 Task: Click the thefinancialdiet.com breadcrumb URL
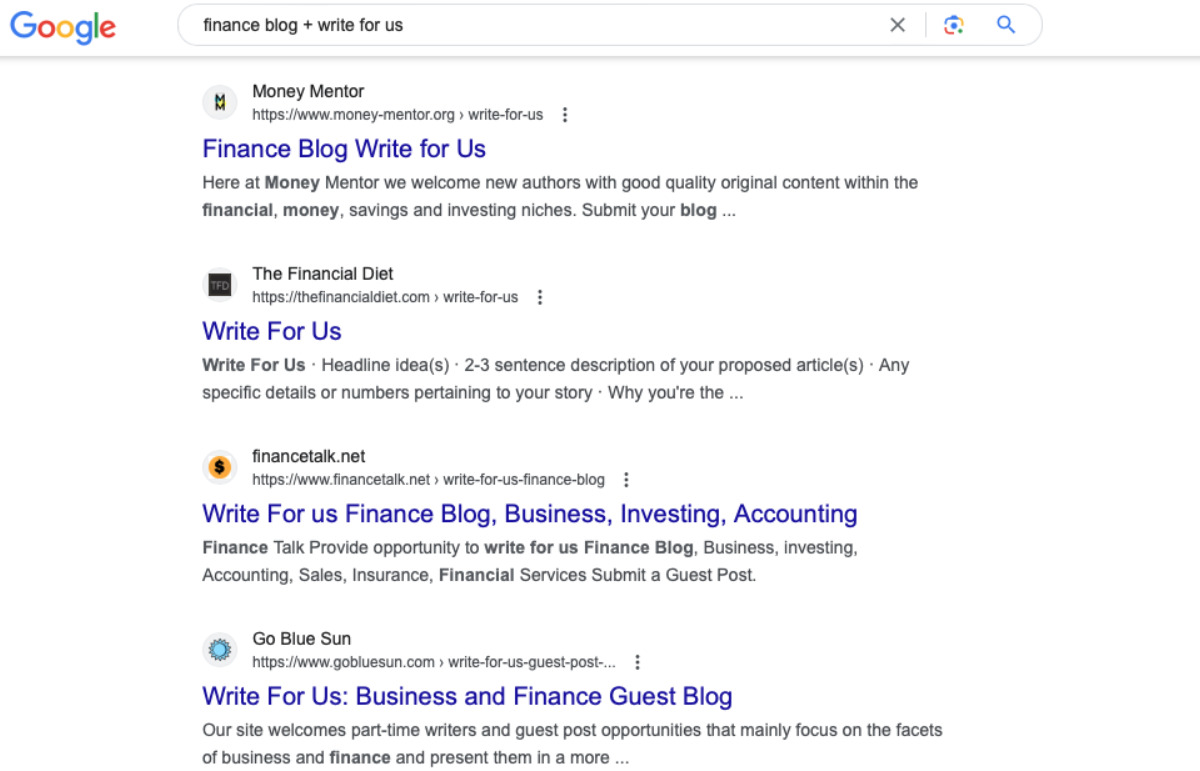(385, 297)
